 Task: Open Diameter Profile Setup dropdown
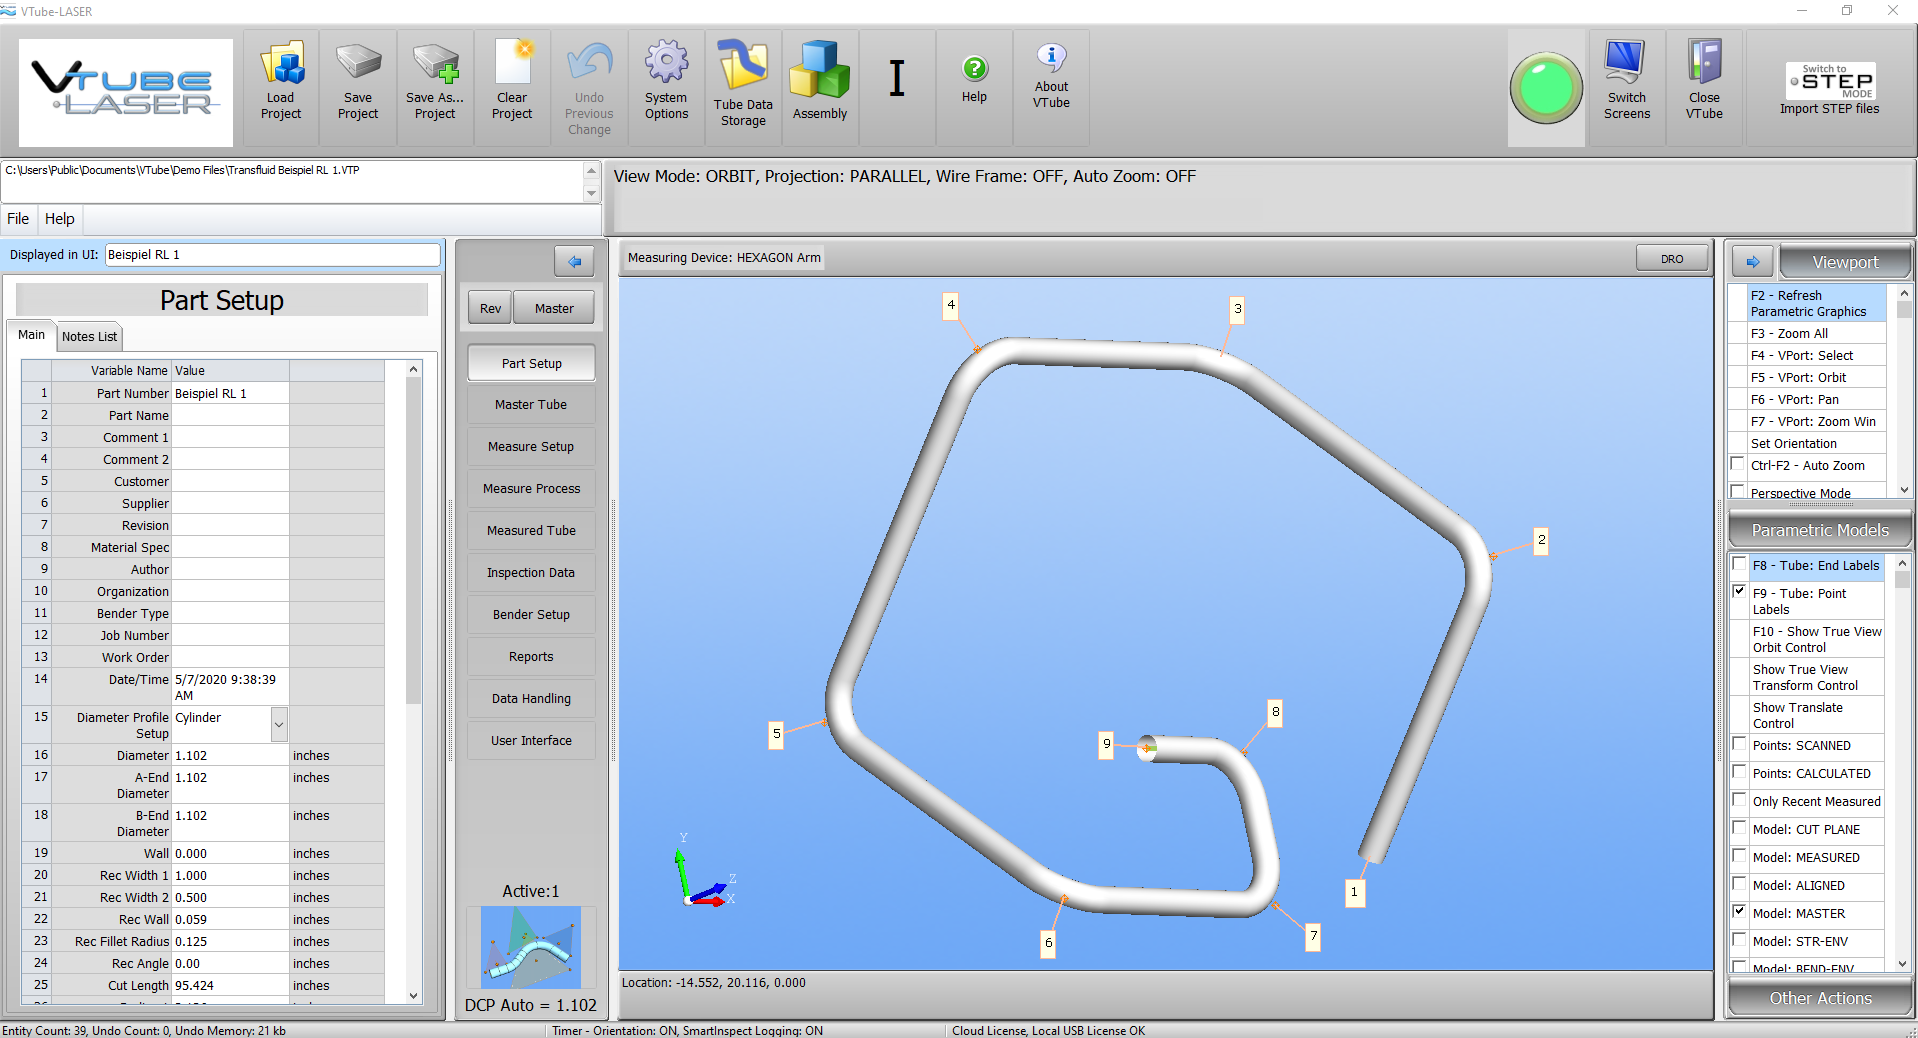[279, 724]
